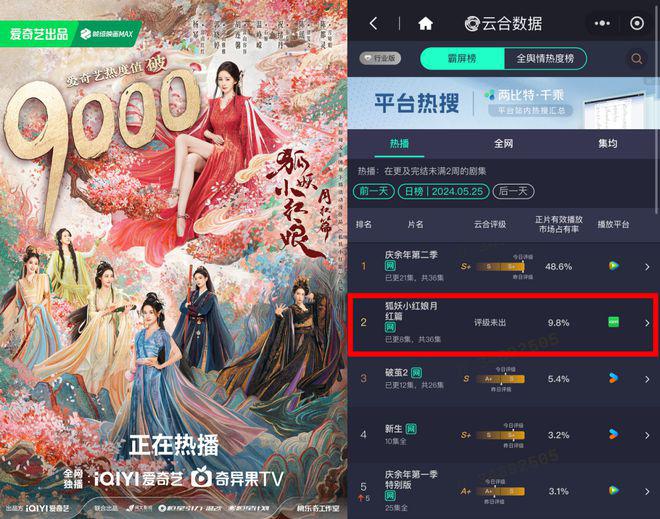
Task: Open the 集均 tab
Action: 607,144
